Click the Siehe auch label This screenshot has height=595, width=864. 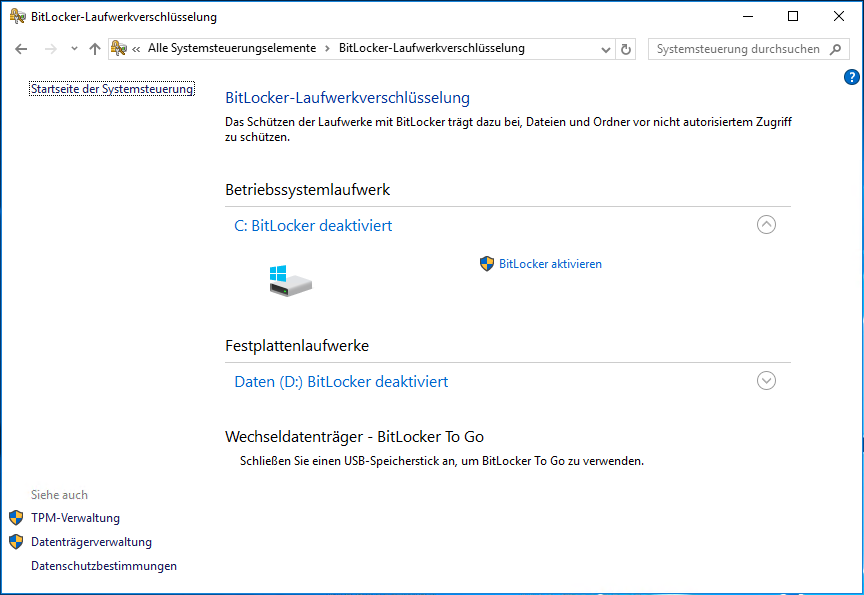(59, 495)
